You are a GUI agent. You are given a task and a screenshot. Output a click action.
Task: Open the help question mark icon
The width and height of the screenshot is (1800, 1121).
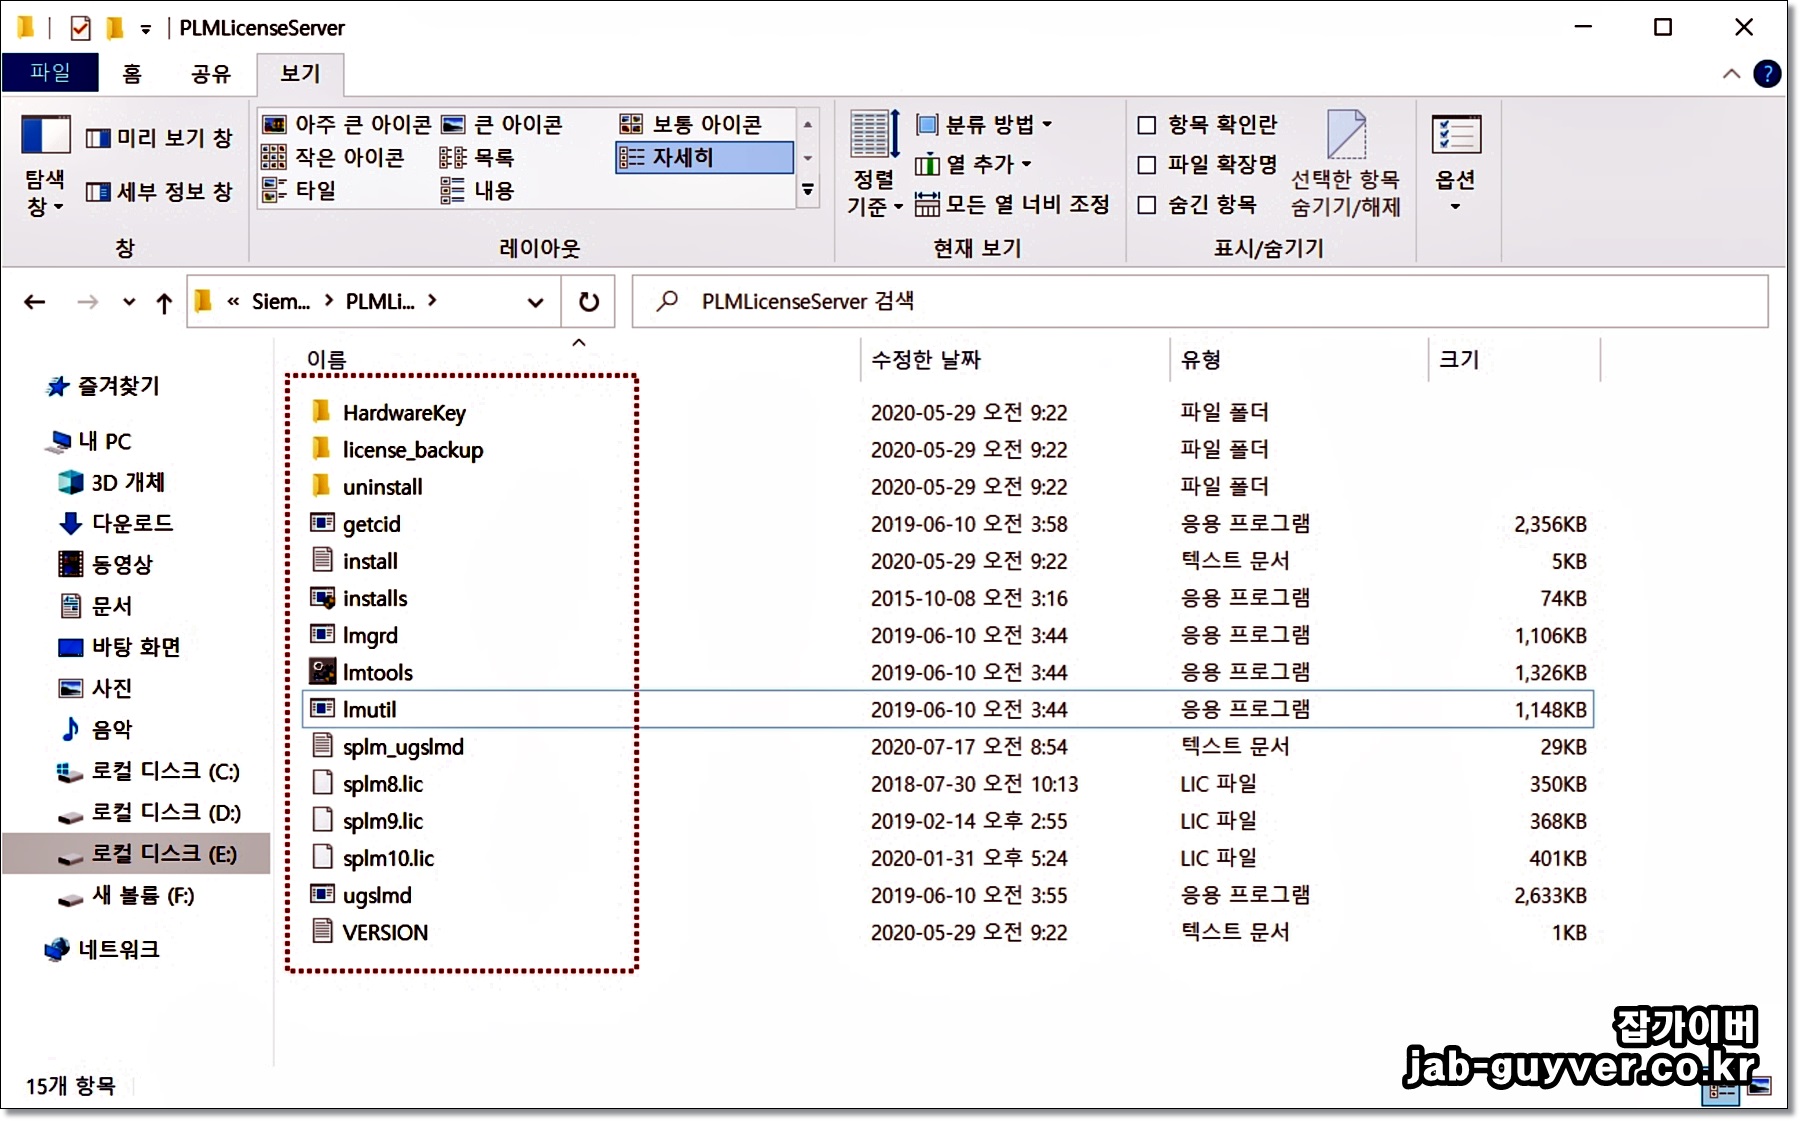(x=1767, y=74)
